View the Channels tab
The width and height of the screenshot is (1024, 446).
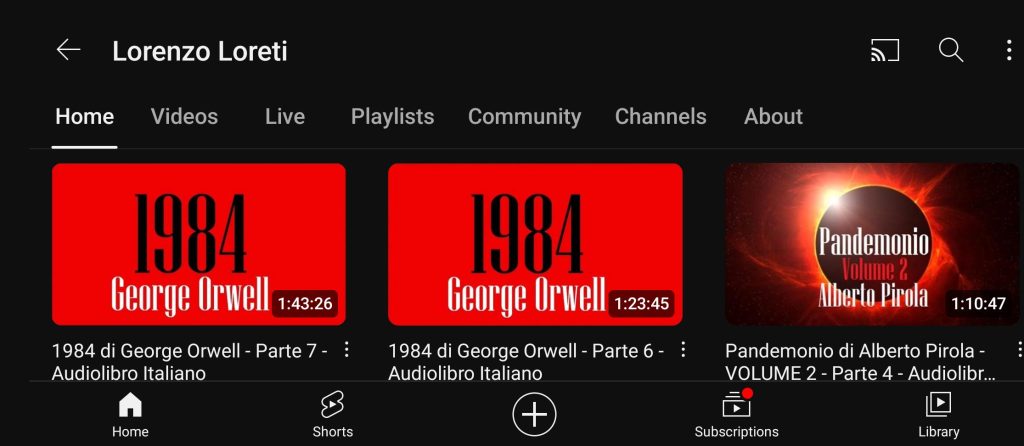point(660,117)
